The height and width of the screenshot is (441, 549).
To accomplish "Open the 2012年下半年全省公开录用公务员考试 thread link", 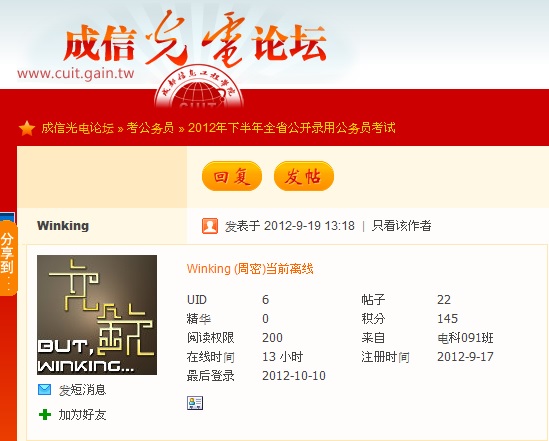I will pyautogui.click(x=292, y=127).
